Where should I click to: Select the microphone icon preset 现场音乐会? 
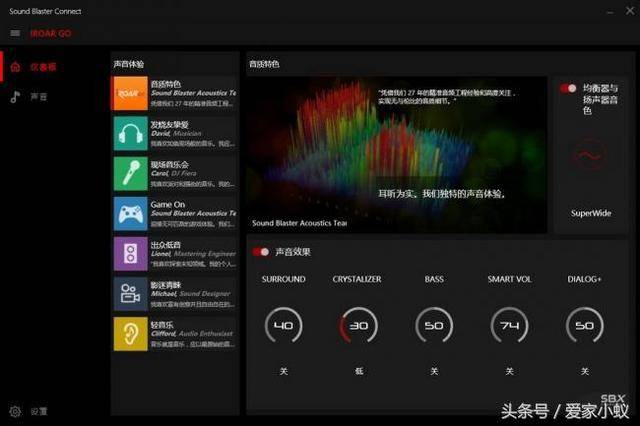[130, 173]
